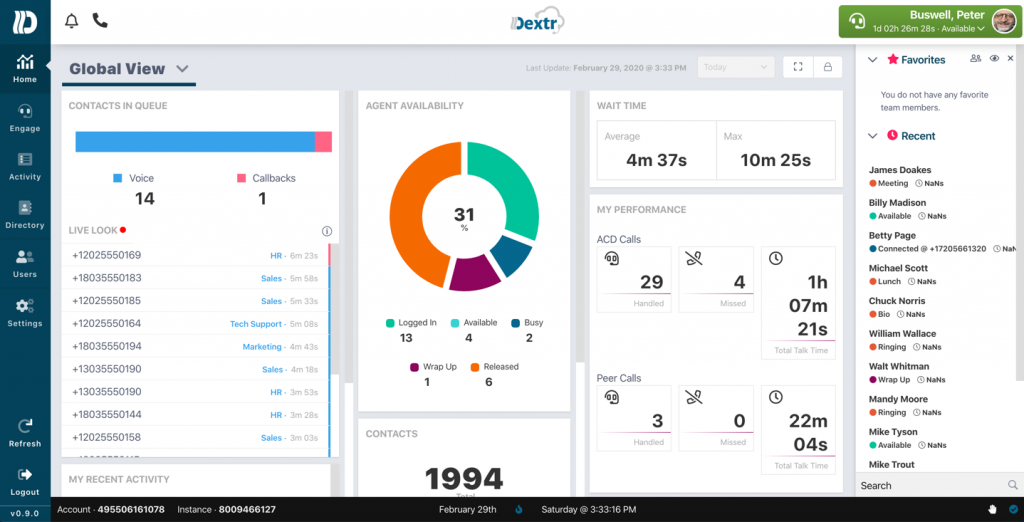Open Directory in the sidebar
The image size is (1024, 522).
pos(25,216)
